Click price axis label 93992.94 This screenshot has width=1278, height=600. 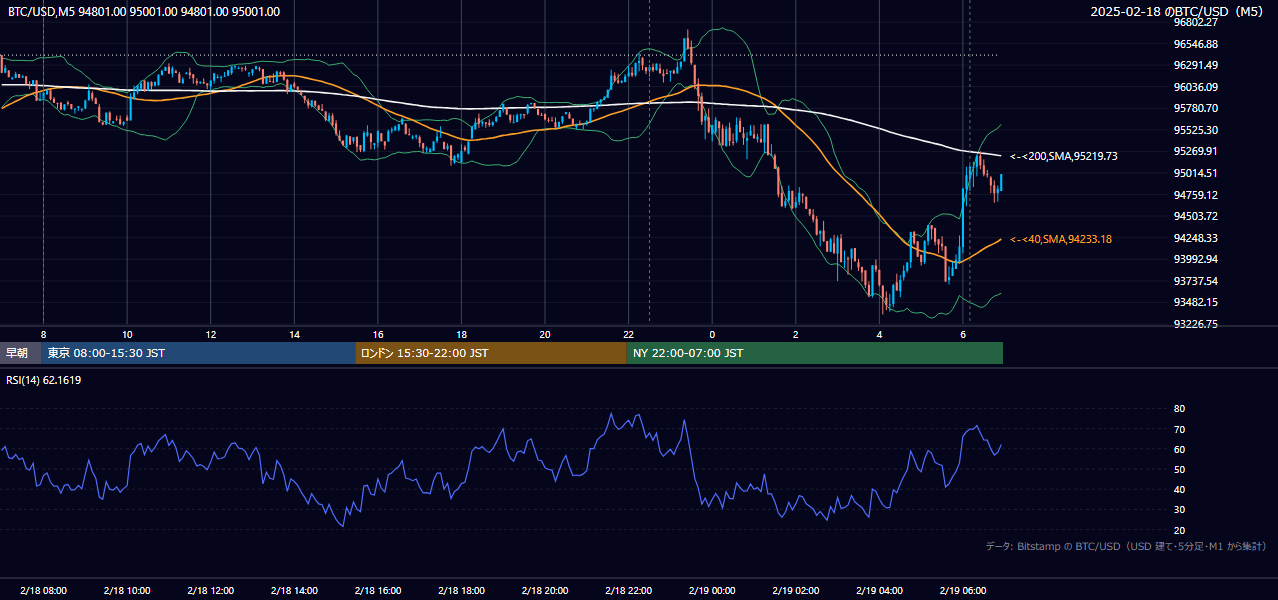[x=1196, y=259]
